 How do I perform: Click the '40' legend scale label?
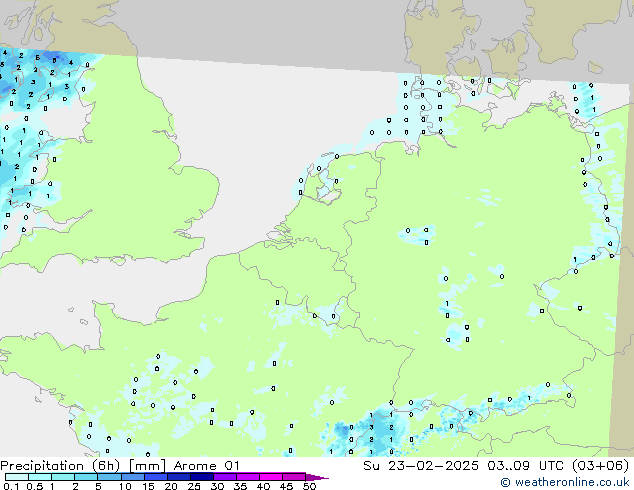coord(263,486)
